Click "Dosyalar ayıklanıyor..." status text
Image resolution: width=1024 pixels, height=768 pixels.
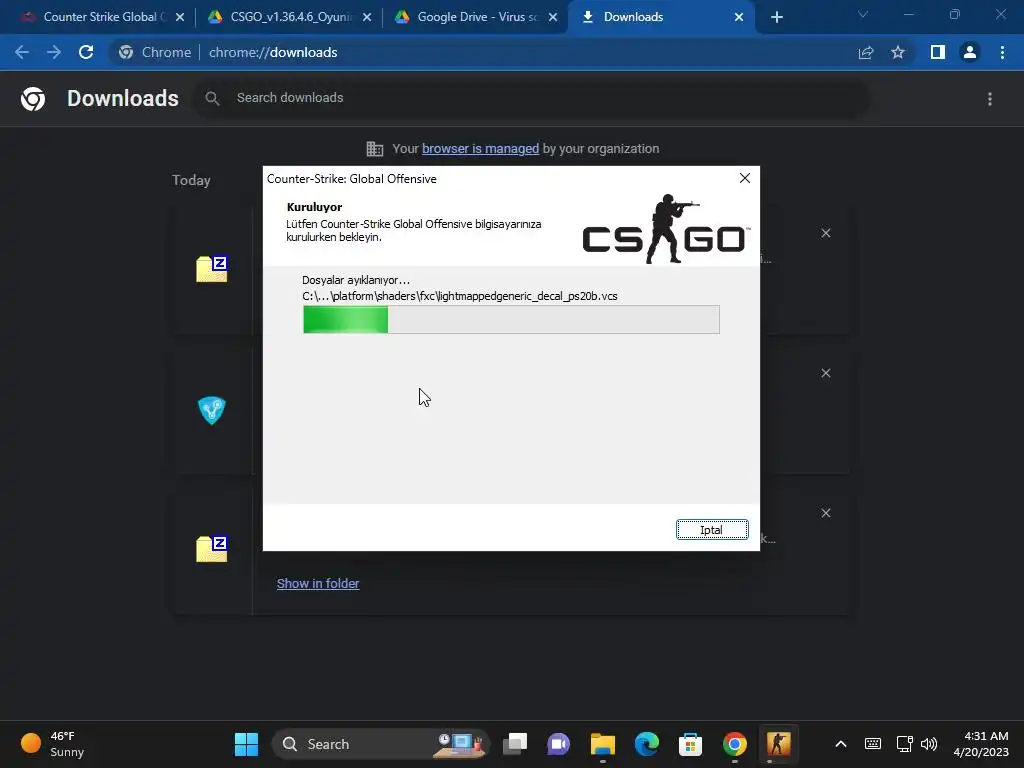(356, 280)
